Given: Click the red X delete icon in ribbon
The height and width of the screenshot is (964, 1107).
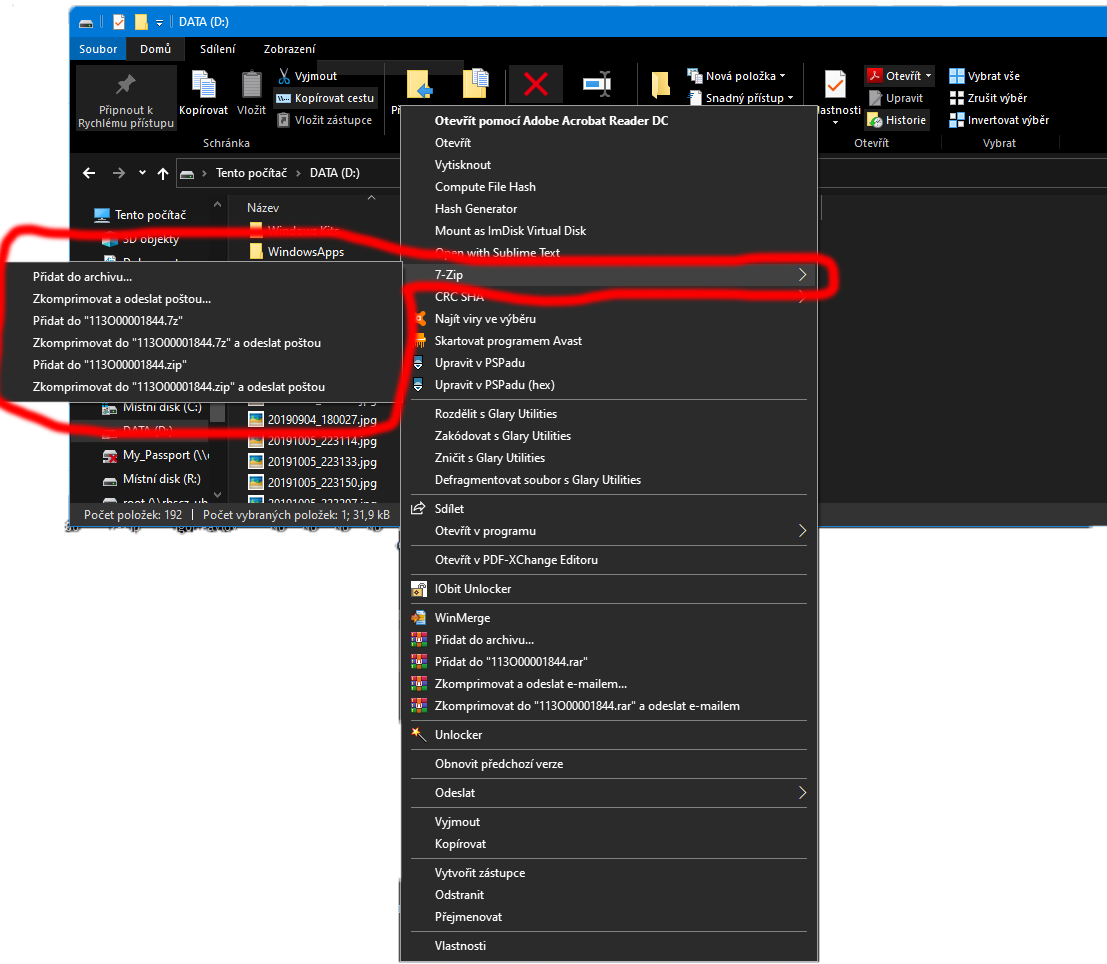Looking at the screenshot, I should 536,85.
